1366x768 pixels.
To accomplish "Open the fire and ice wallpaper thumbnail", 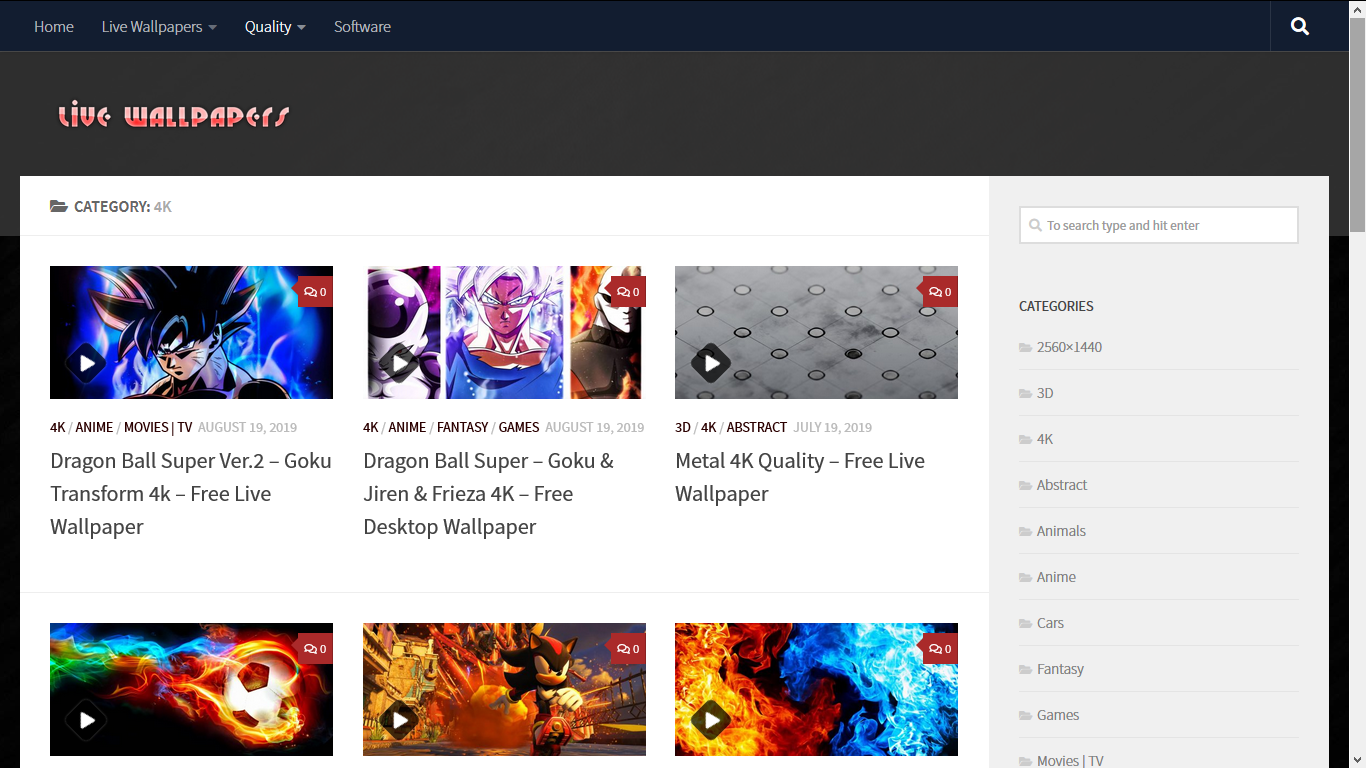I will pos(816,689).
